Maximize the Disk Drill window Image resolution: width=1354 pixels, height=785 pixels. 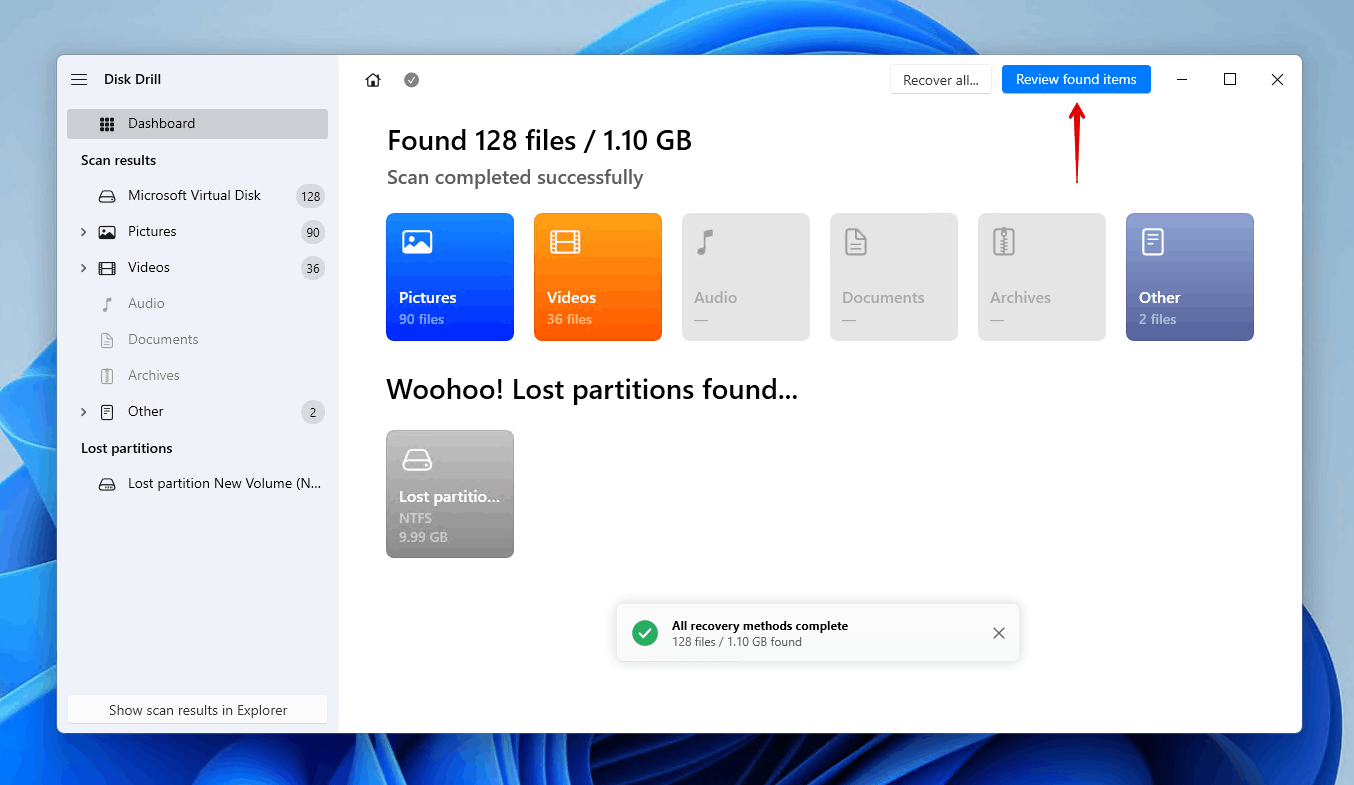pyautogui.click(x=1230, y=79)
